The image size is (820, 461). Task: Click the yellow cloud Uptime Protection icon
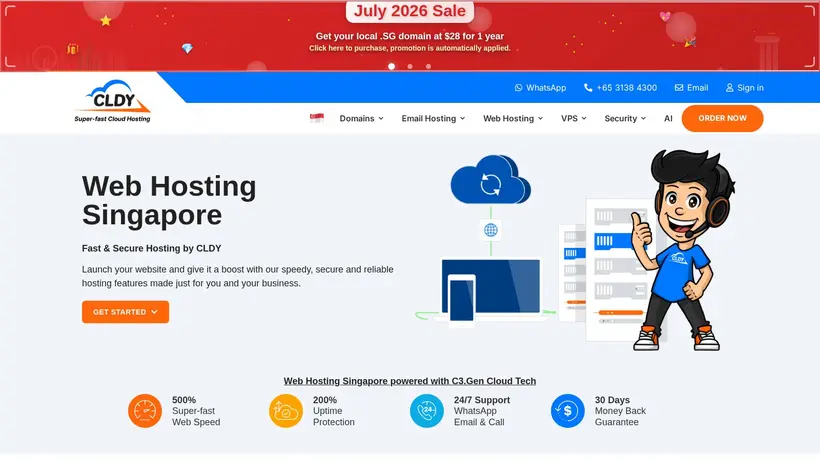tap(286, 411)
